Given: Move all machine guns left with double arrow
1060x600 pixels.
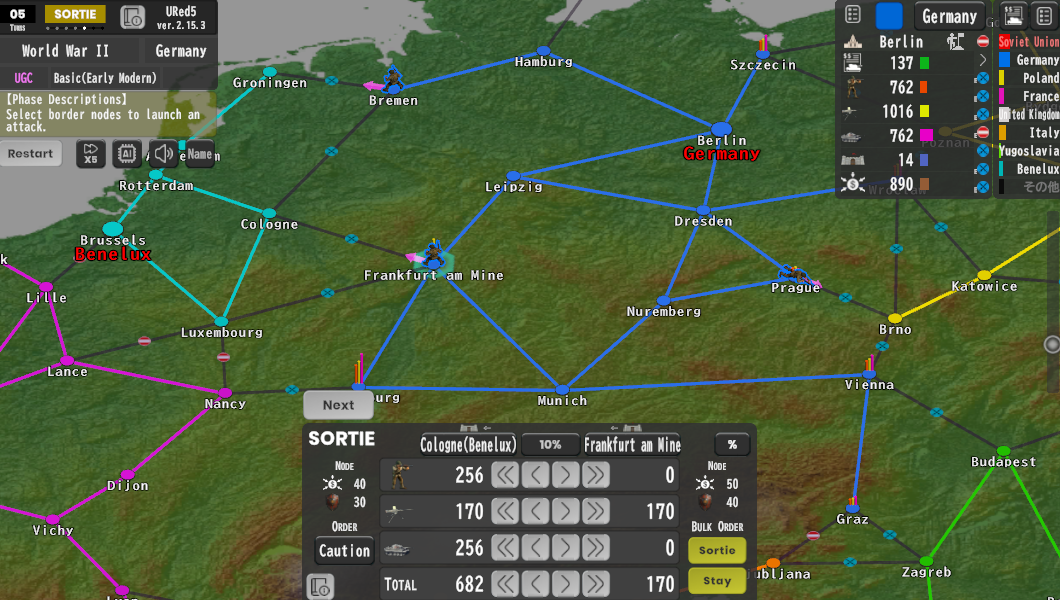Looking at the screenshot, I should [505, 511].
